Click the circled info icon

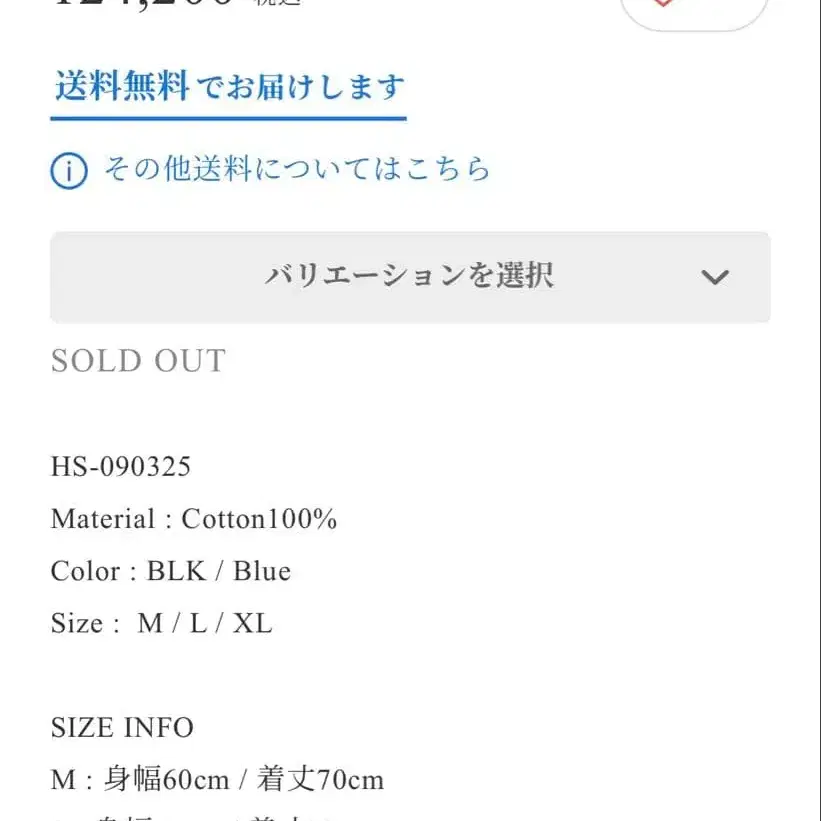pos(69,170)
